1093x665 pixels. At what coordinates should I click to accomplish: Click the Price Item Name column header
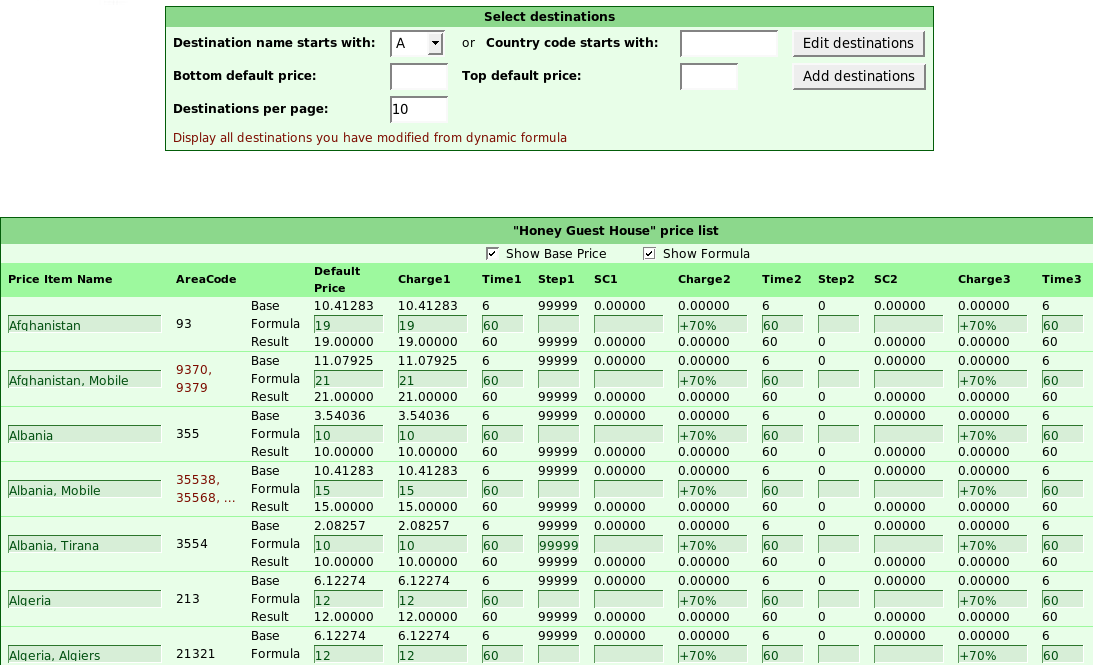(60, 280)
